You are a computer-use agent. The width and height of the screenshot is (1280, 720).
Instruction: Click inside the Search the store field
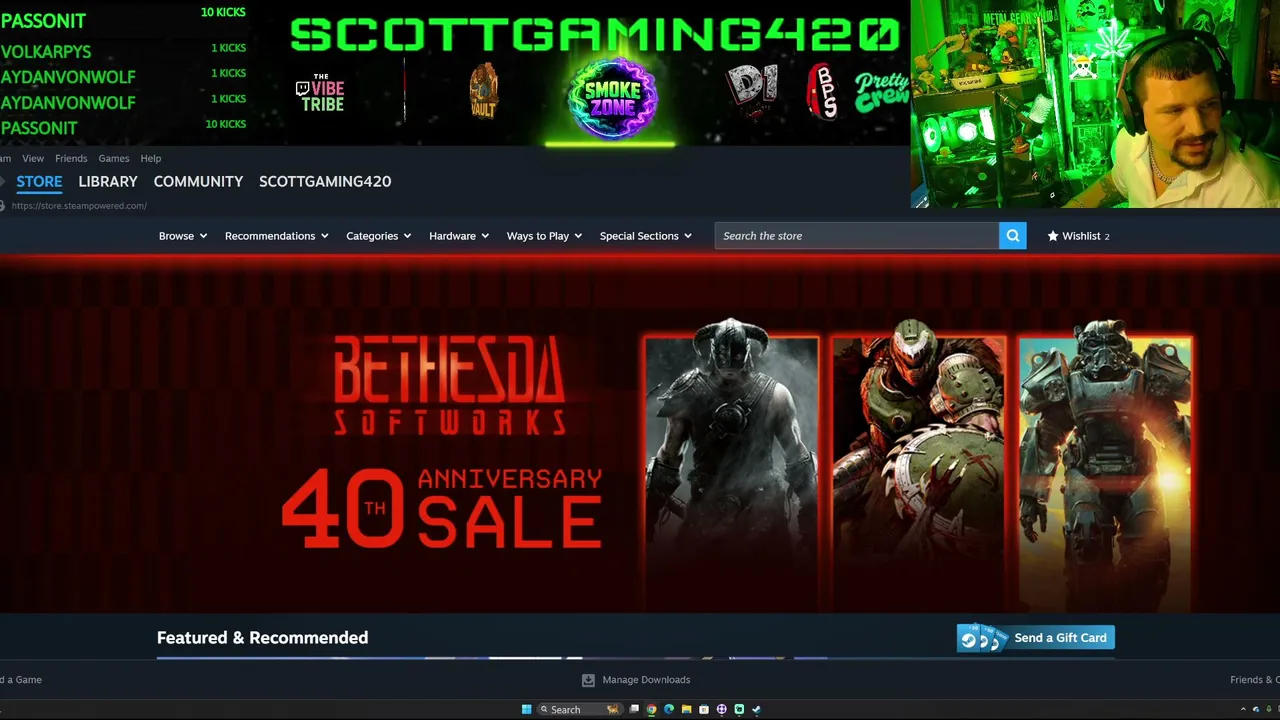point(856,236)
